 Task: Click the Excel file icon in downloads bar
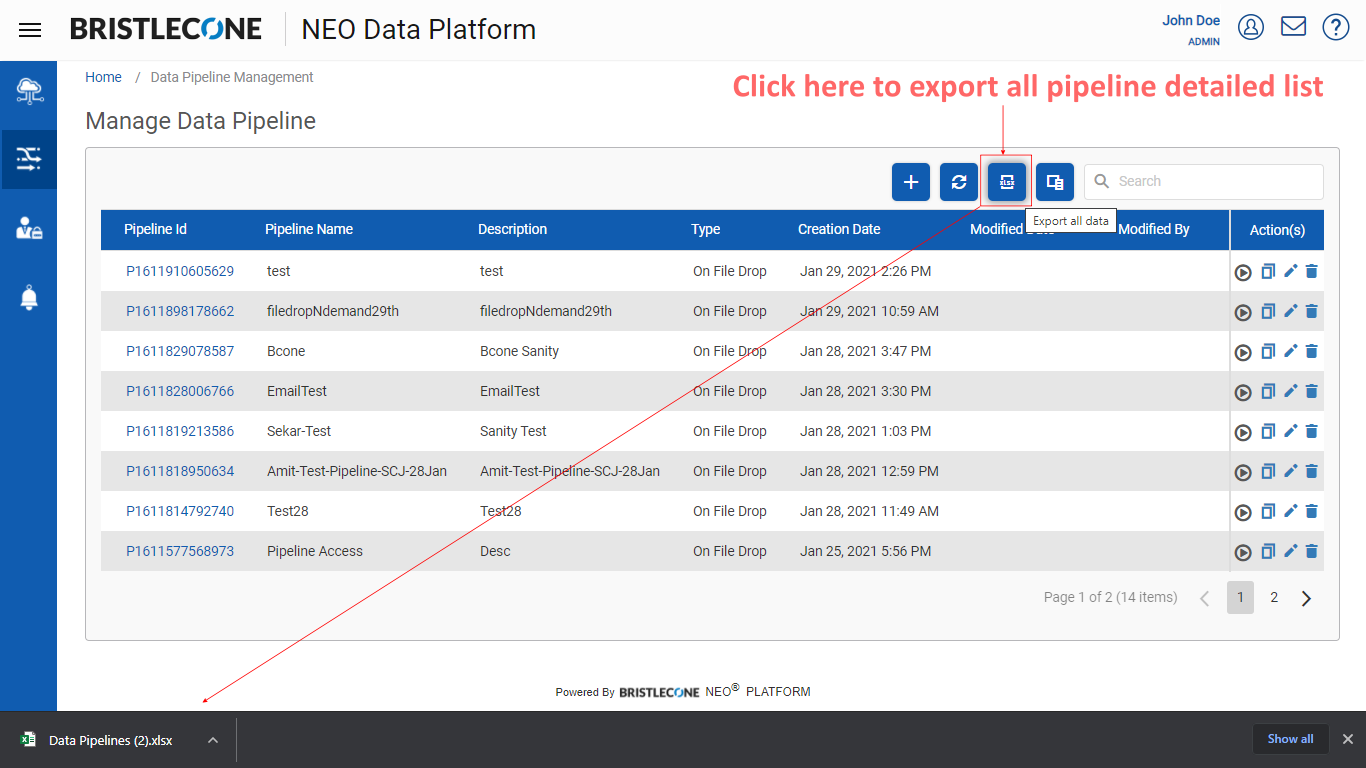[27, 740]
